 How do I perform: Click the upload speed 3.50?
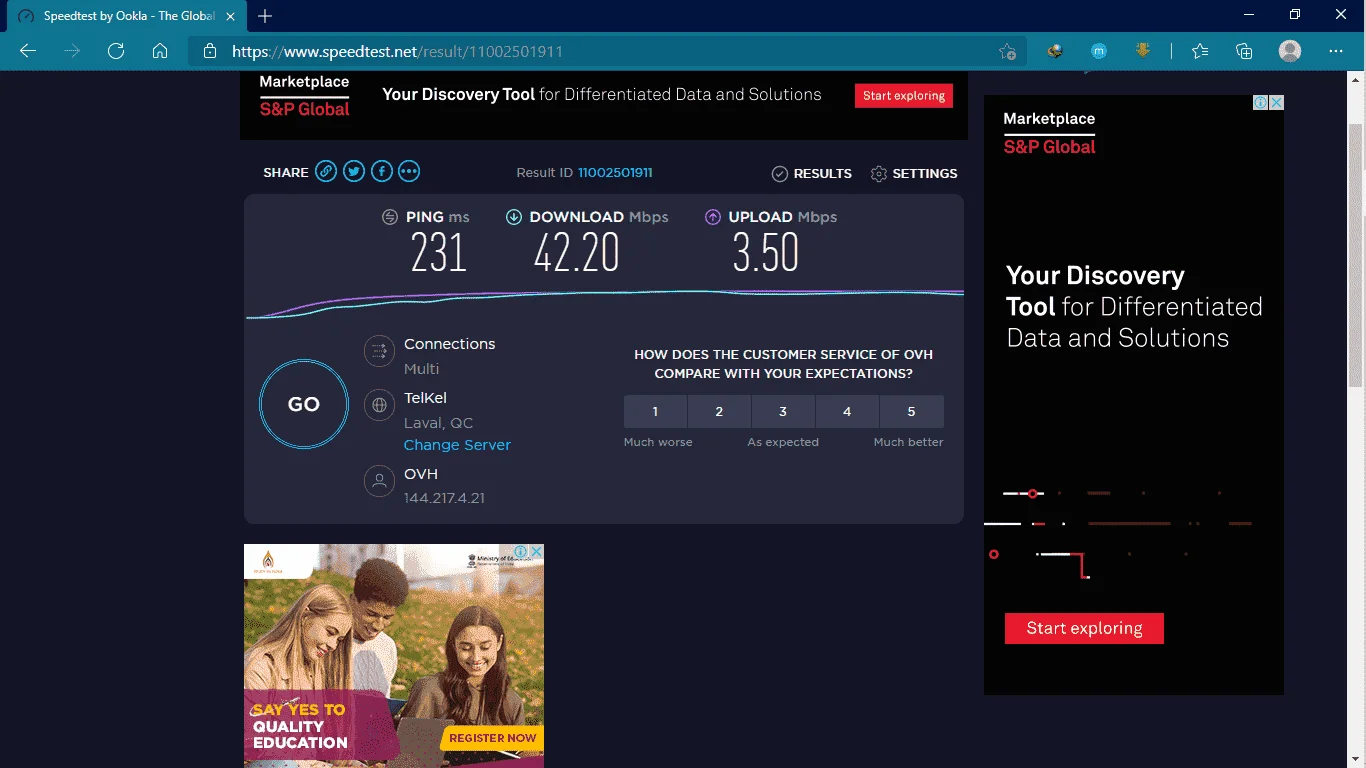[x=766, y=253]
